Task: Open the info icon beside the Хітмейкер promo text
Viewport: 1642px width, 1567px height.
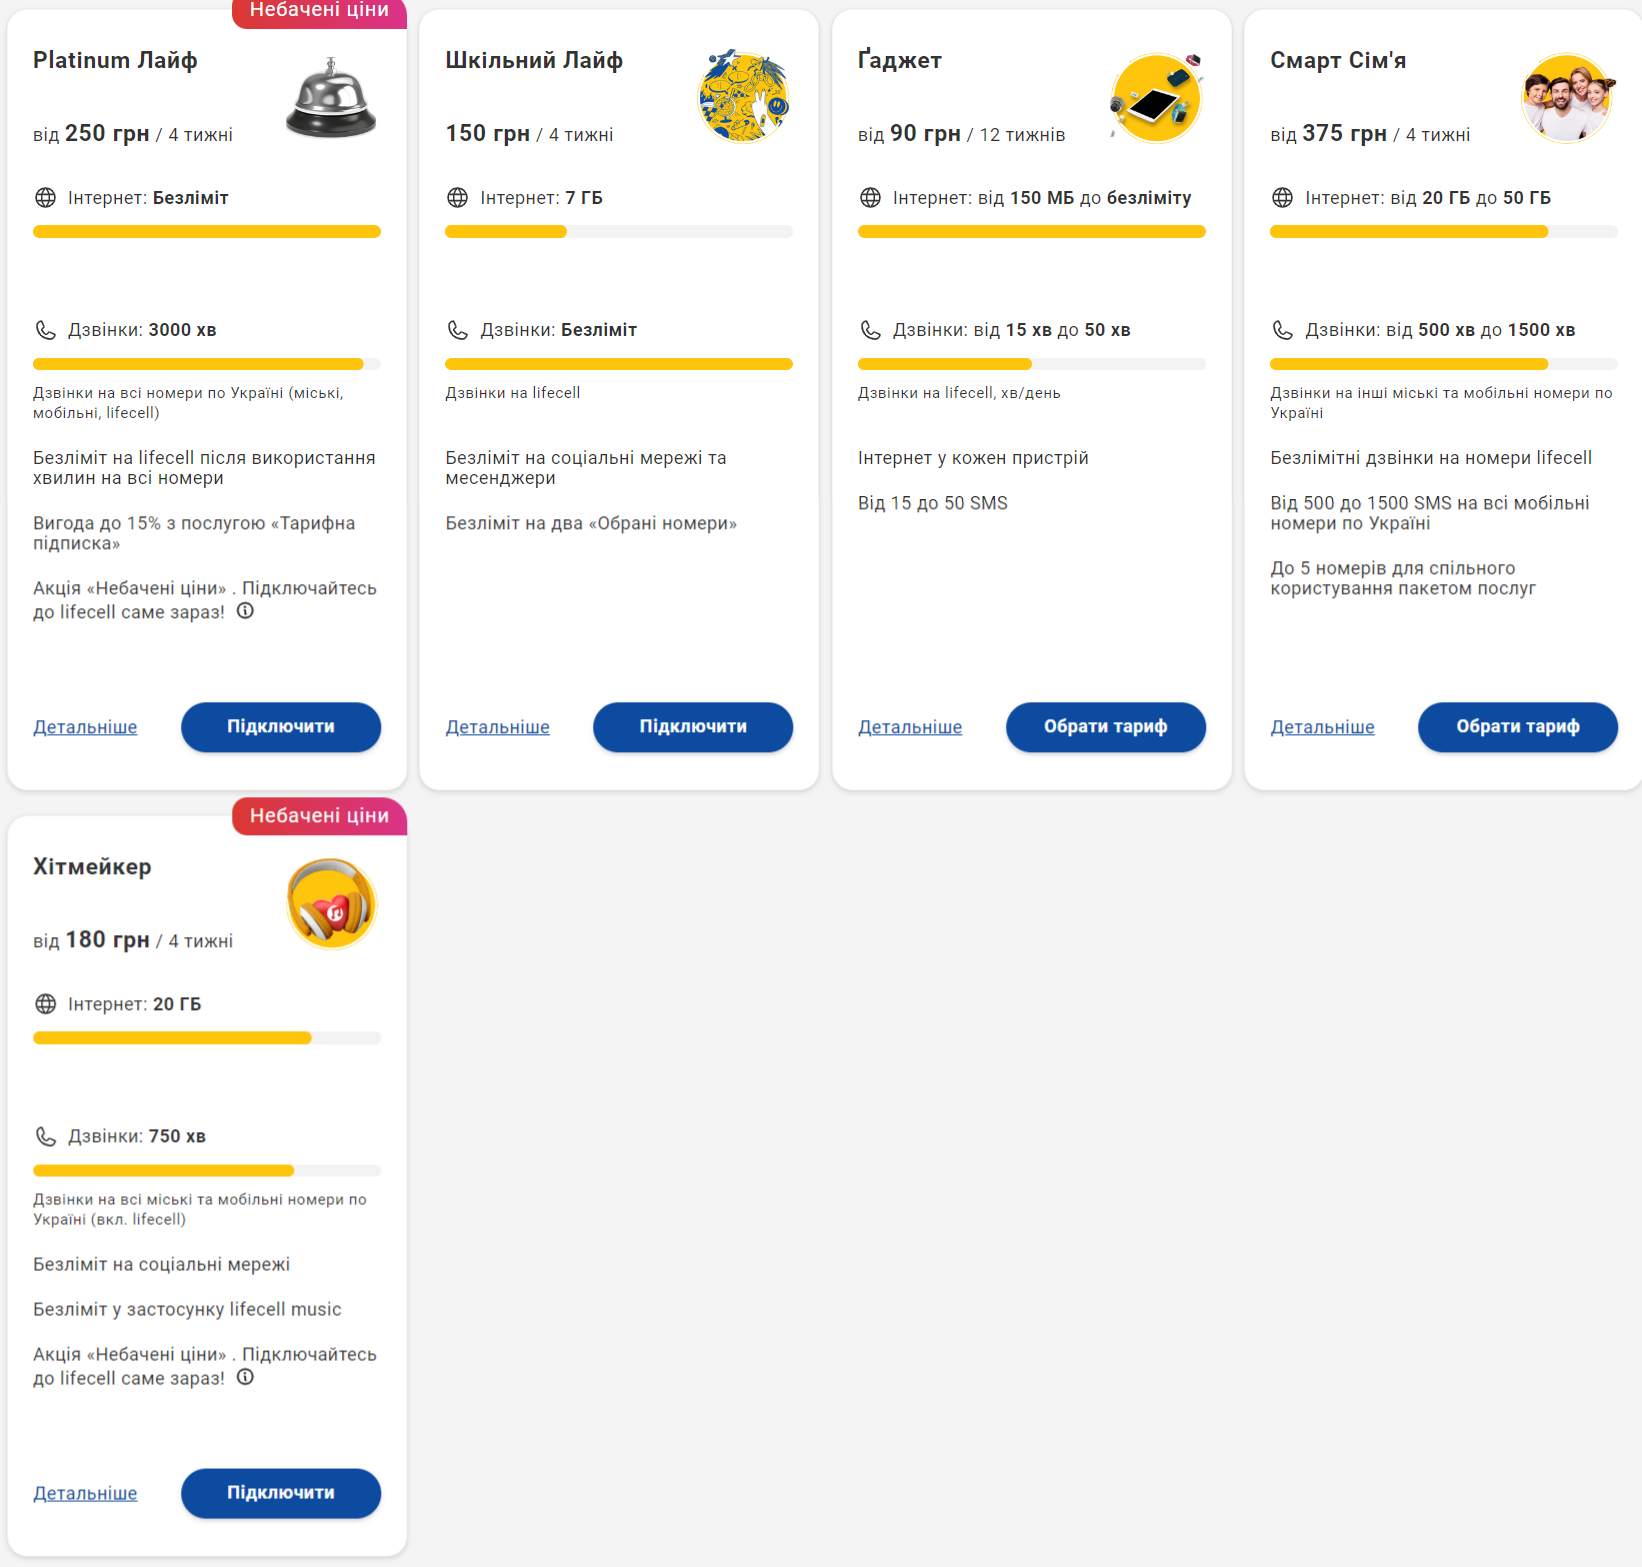Action: coord(245,1377)
